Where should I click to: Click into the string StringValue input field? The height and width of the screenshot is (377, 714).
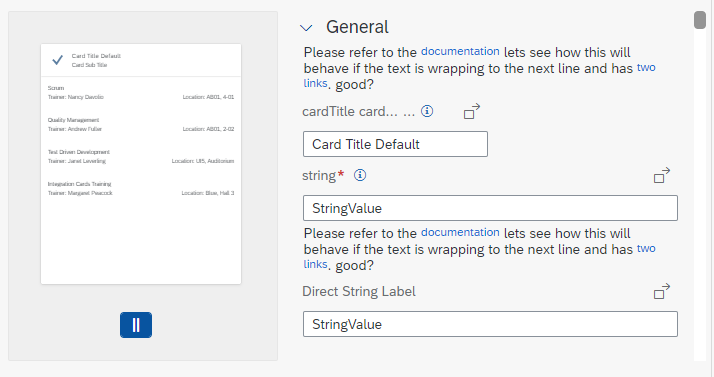click(x=490, y=208)
